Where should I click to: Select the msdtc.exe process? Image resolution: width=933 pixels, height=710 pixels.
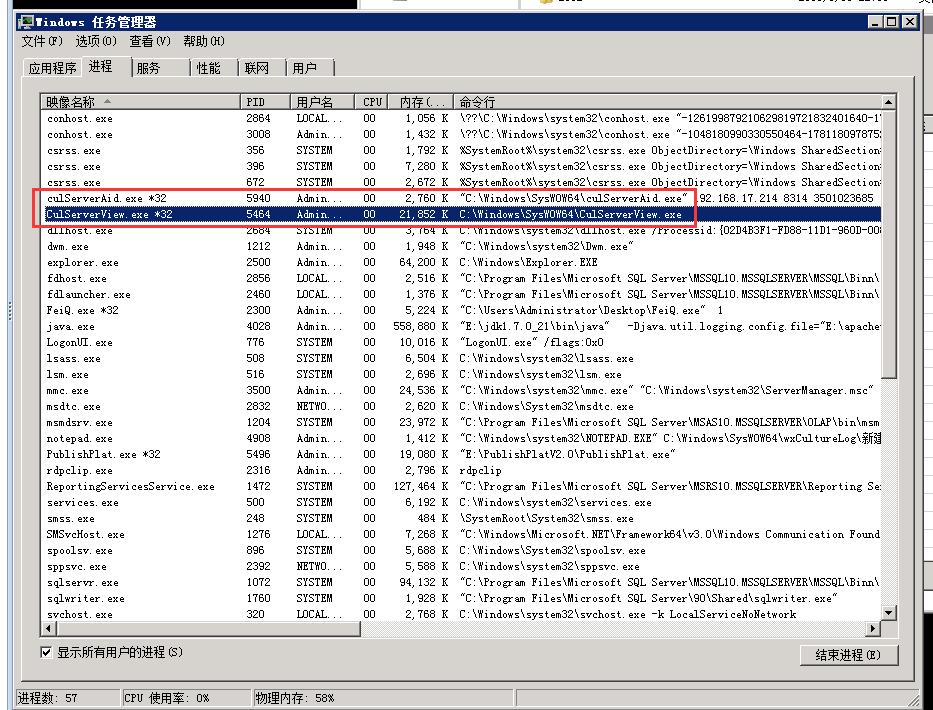[461, 406]
